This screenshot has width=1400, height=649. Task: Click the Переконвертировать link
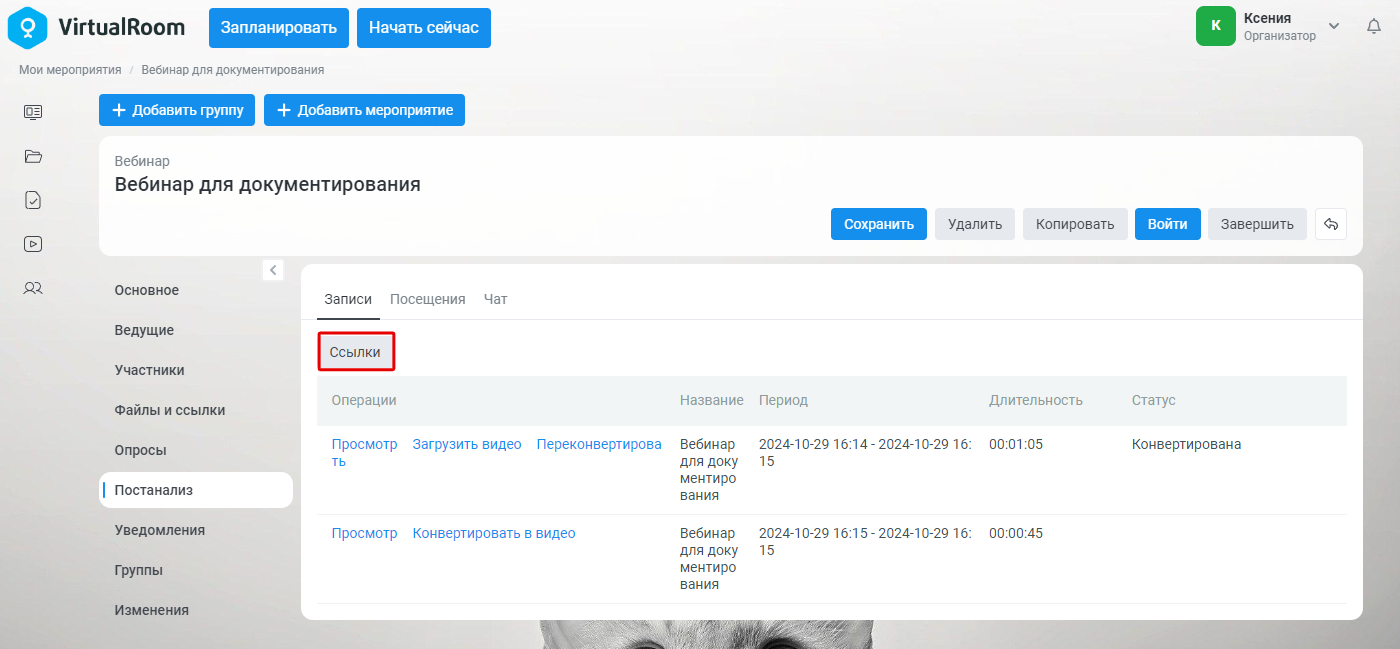[x=599, y=444]
